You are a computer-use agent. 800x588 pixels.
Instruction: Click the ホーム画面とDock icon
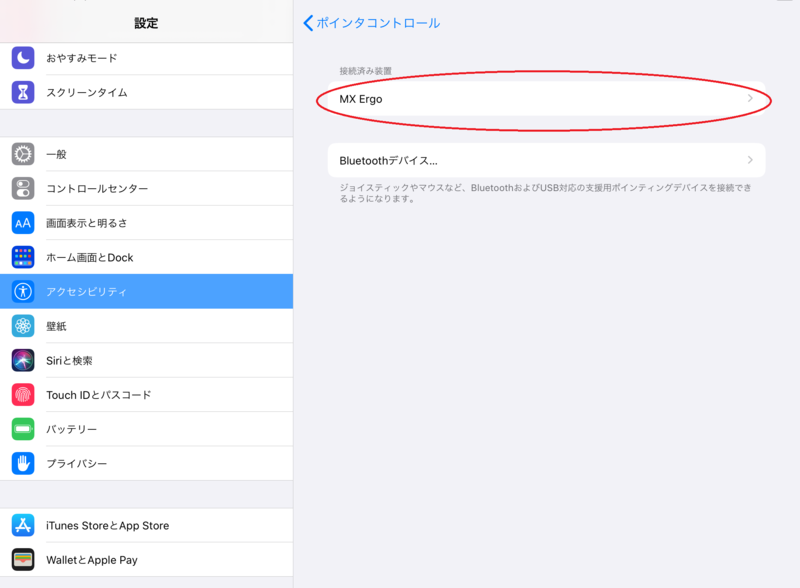21,256
